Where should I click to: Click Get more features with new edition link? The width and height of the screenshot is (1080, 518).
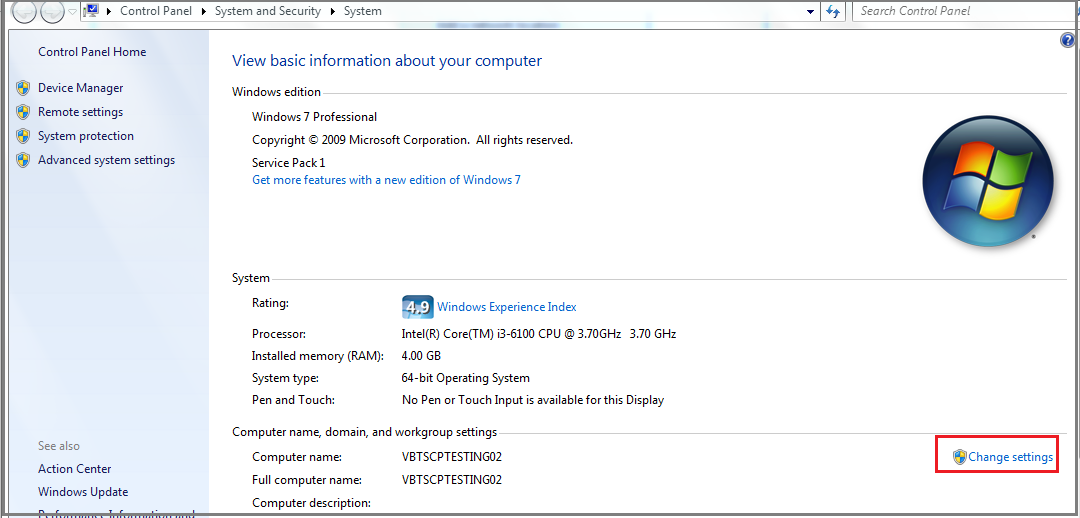pos(386,180)
